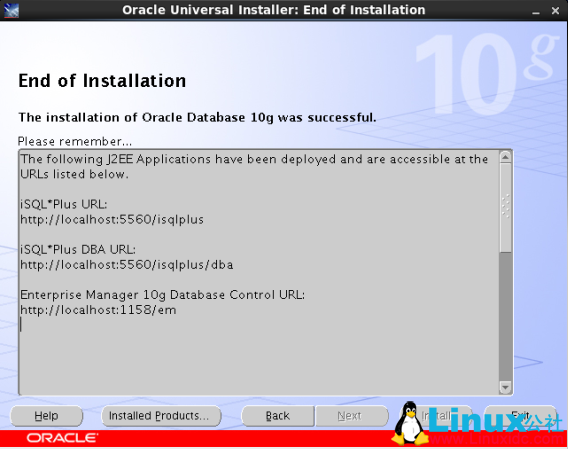The width and height of the screenshot is (568, 449).
Task: Click the Enterprise Manager URL http://localhost:1158/em
Action: click(98, 310)
